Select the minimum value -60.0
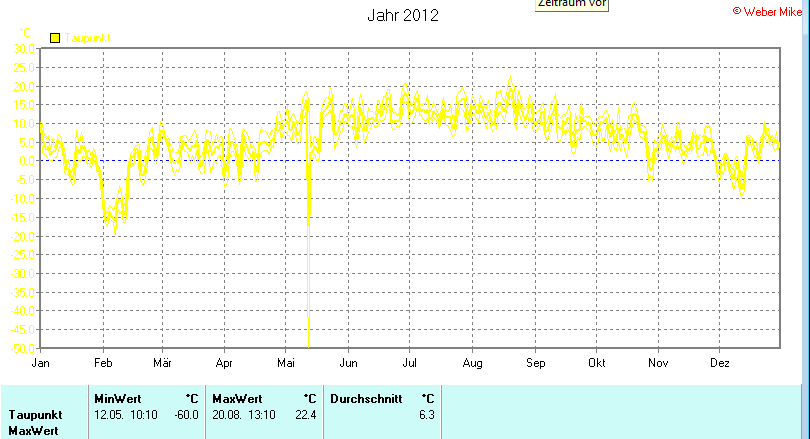Viewport: 810px width, 439px height. point(187,414)
